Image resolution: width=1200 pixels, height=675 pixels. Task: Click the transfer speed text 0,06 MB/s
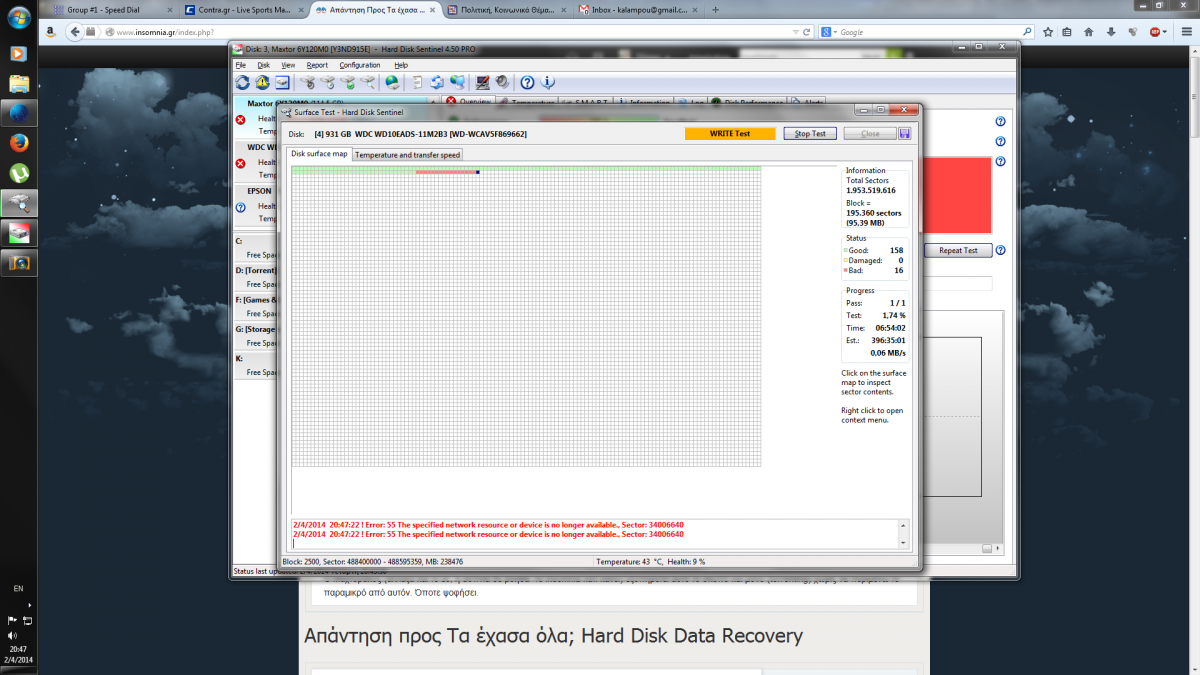[888, 353]
